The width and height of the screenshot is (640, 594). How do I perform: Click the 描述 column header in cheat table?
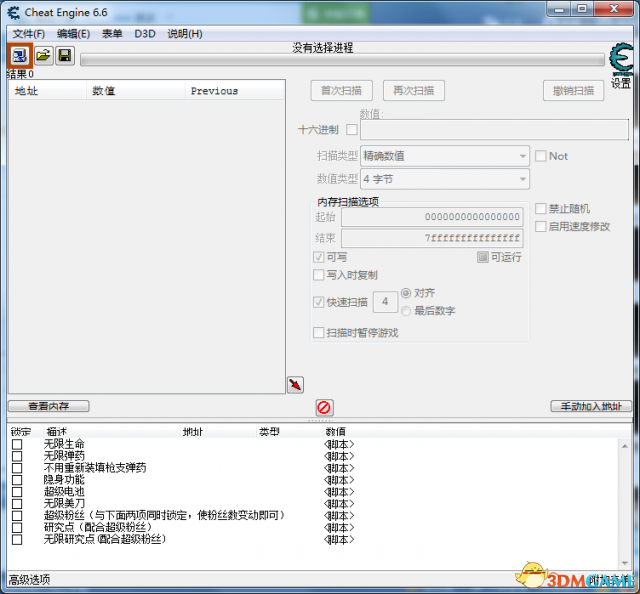click(111, 432)
